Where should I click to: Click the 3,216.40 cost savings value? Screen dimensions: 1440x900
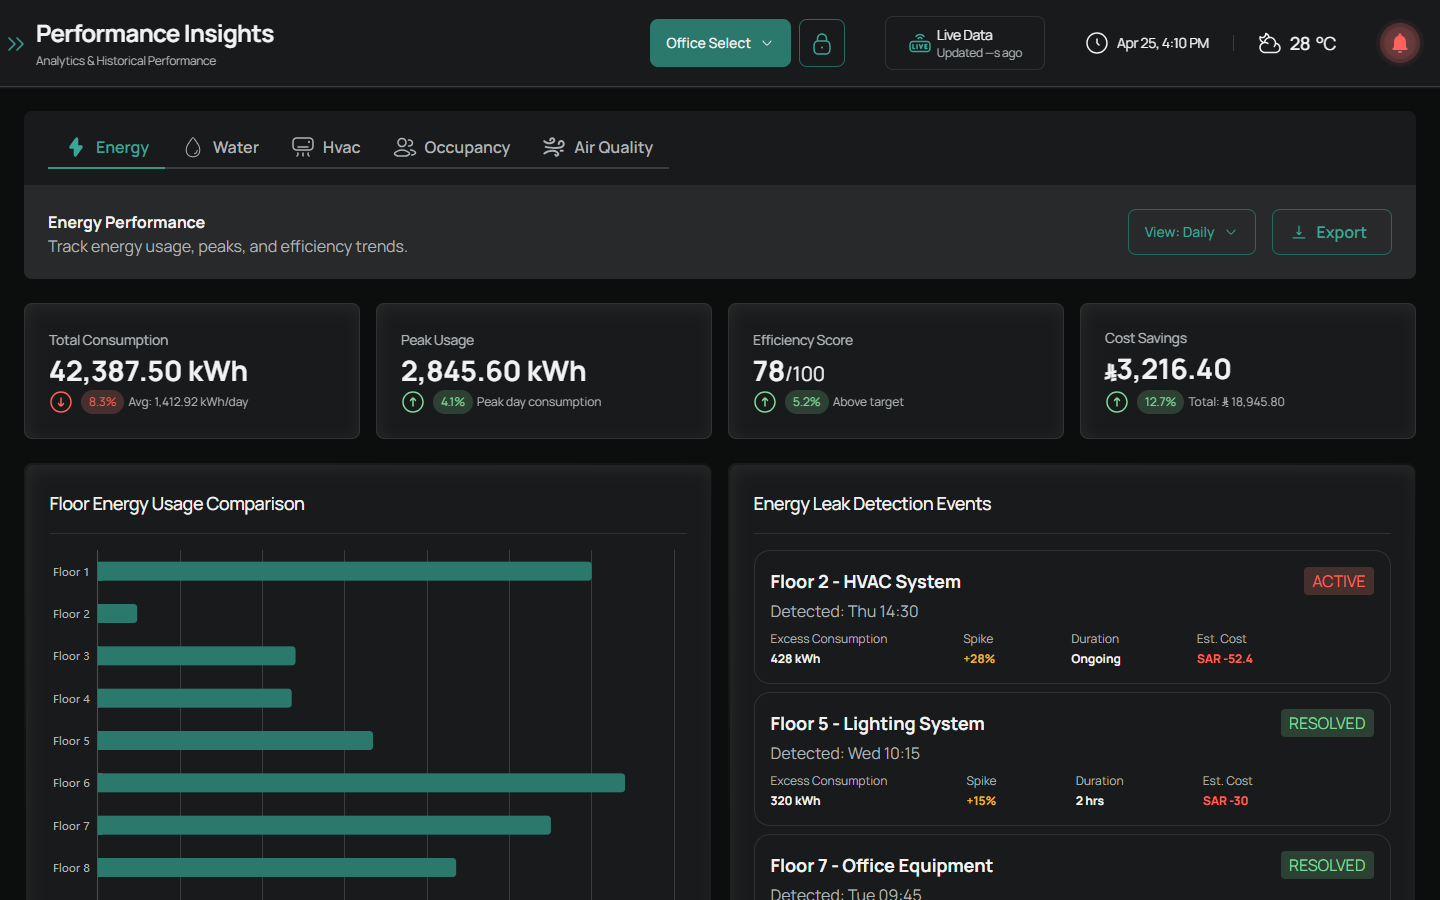click(1167, 370)
